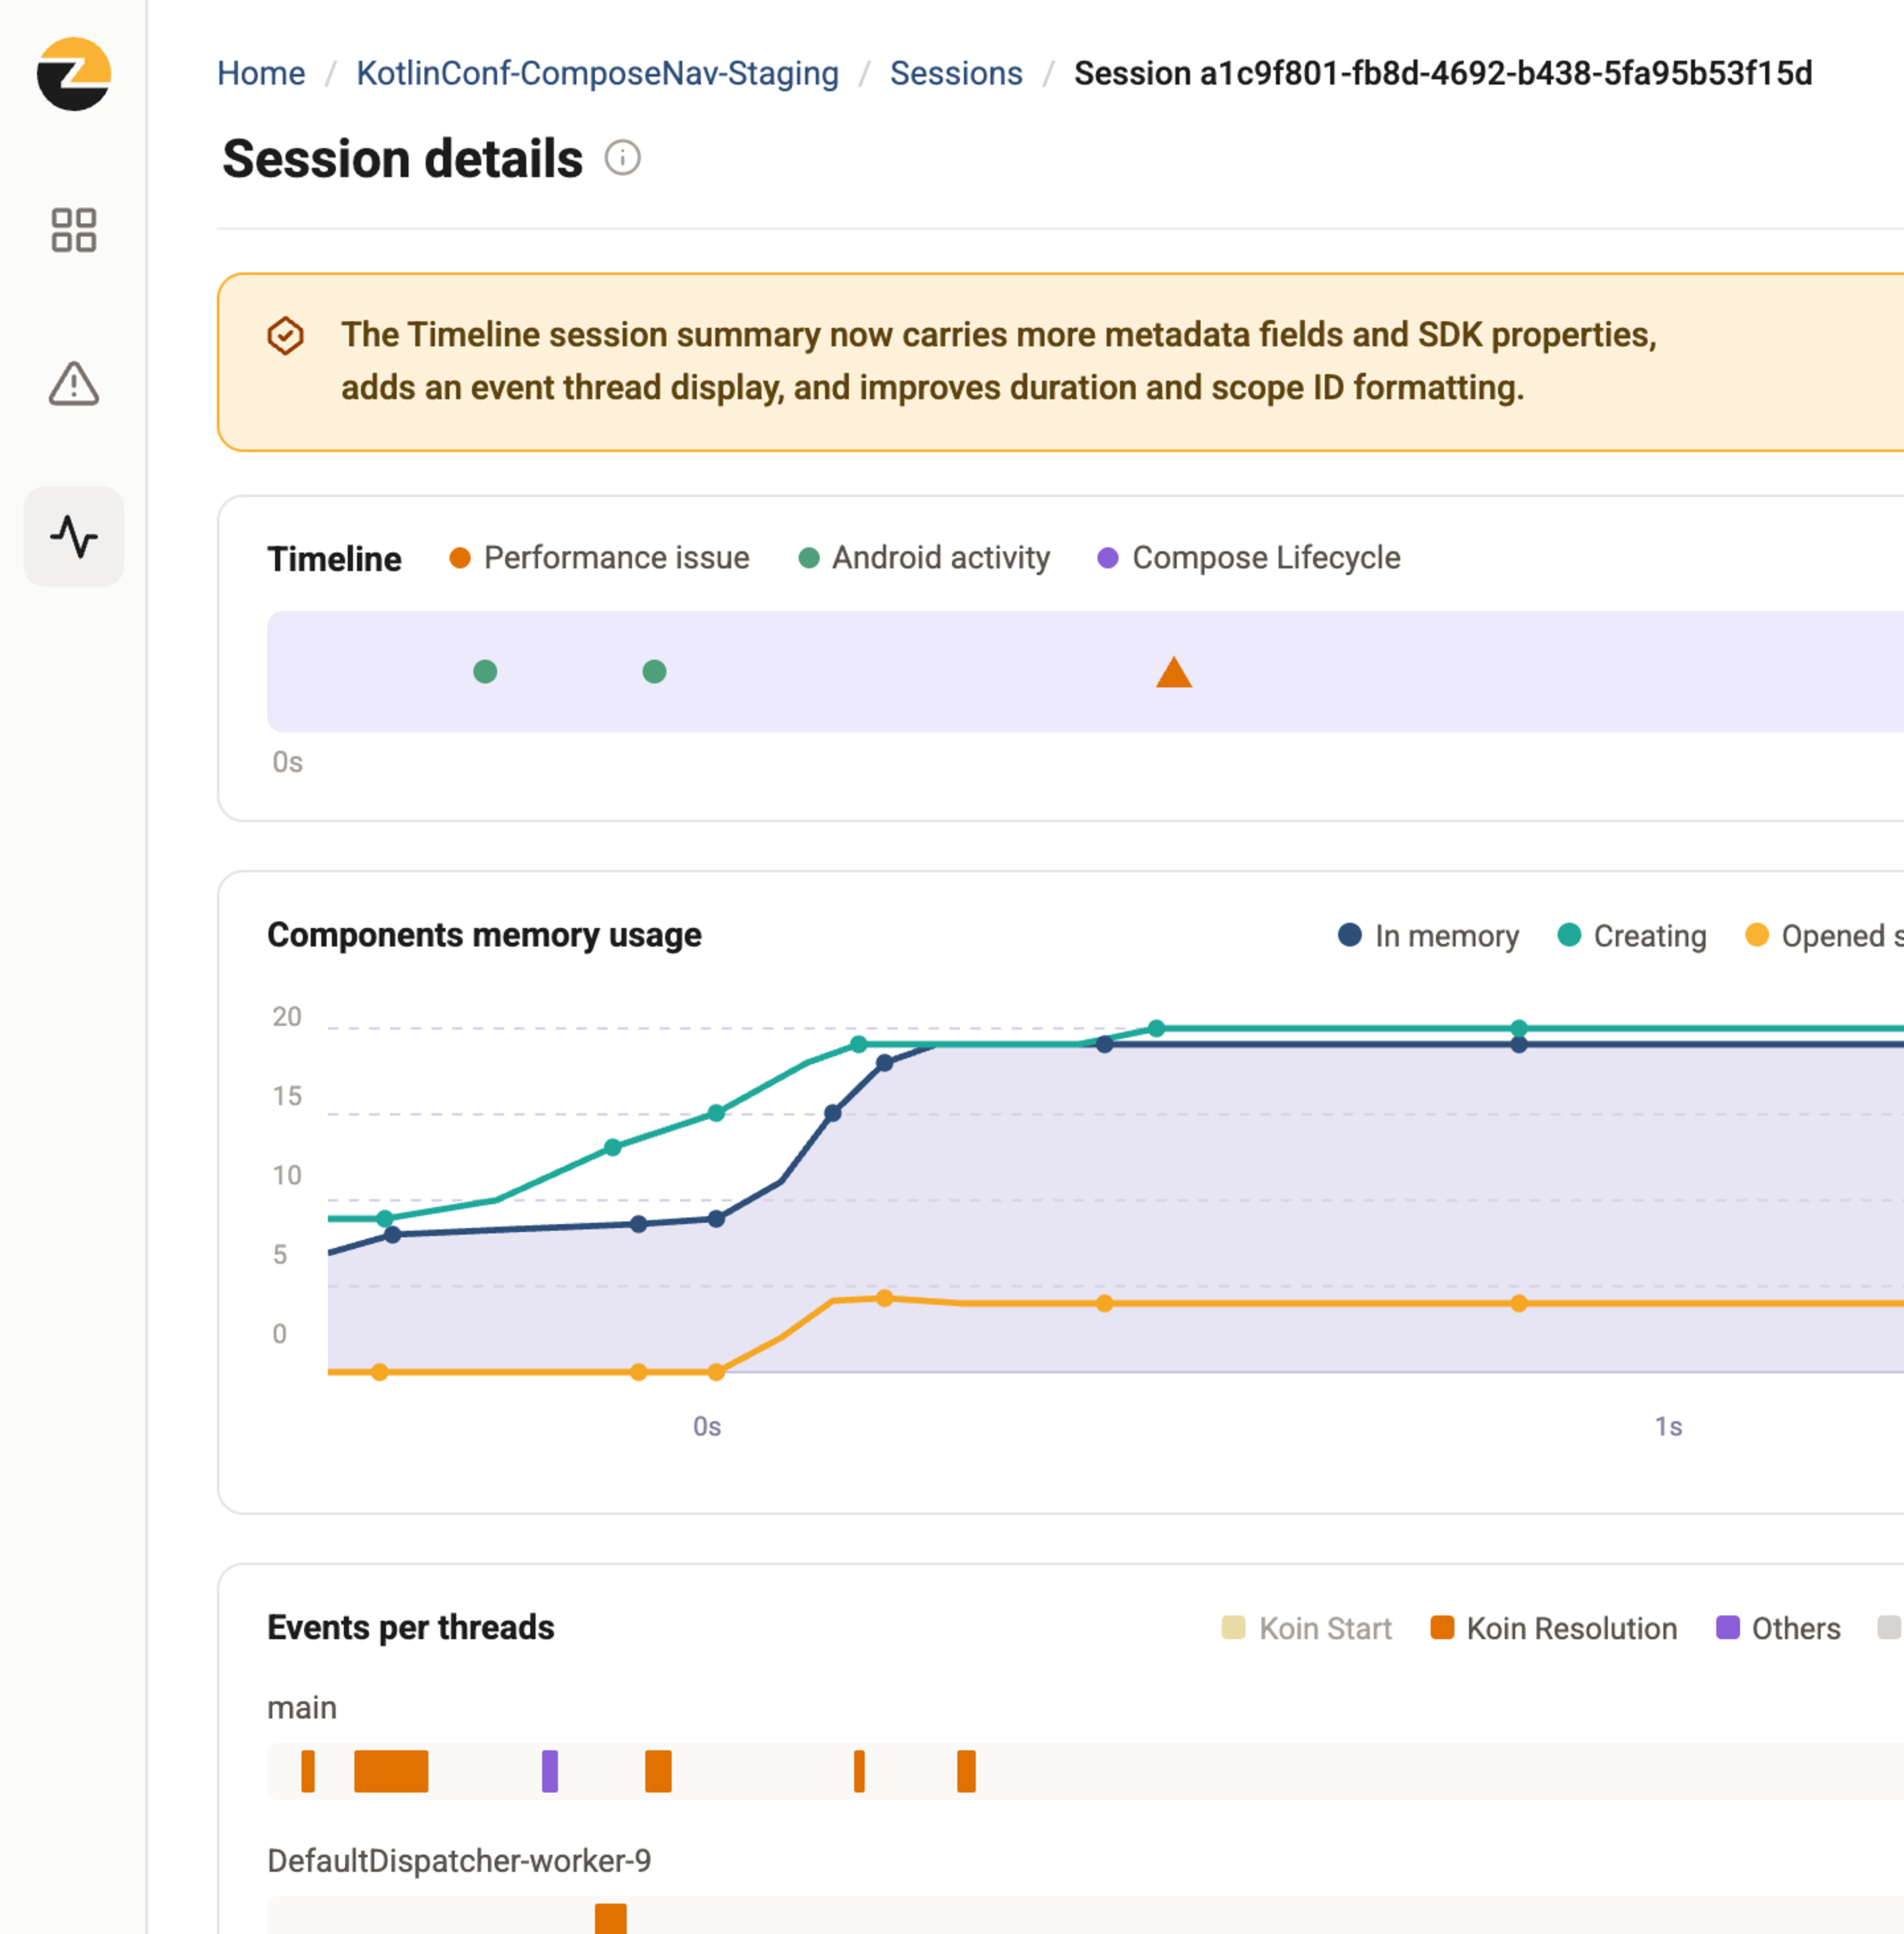This screenshot has height=1934, width=1904.
Task: Click the Timeline session summary banner message
Action: click(998, 361)
